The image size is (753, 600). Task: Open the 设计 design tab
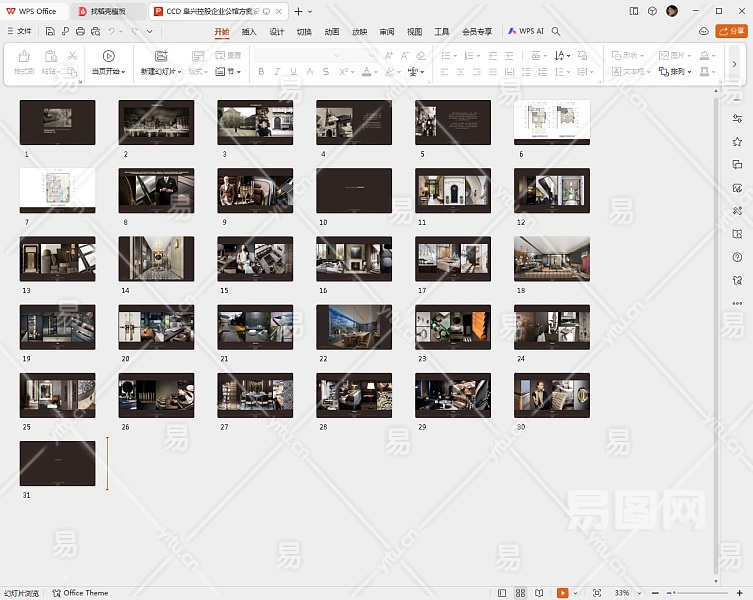click(277, 31)
